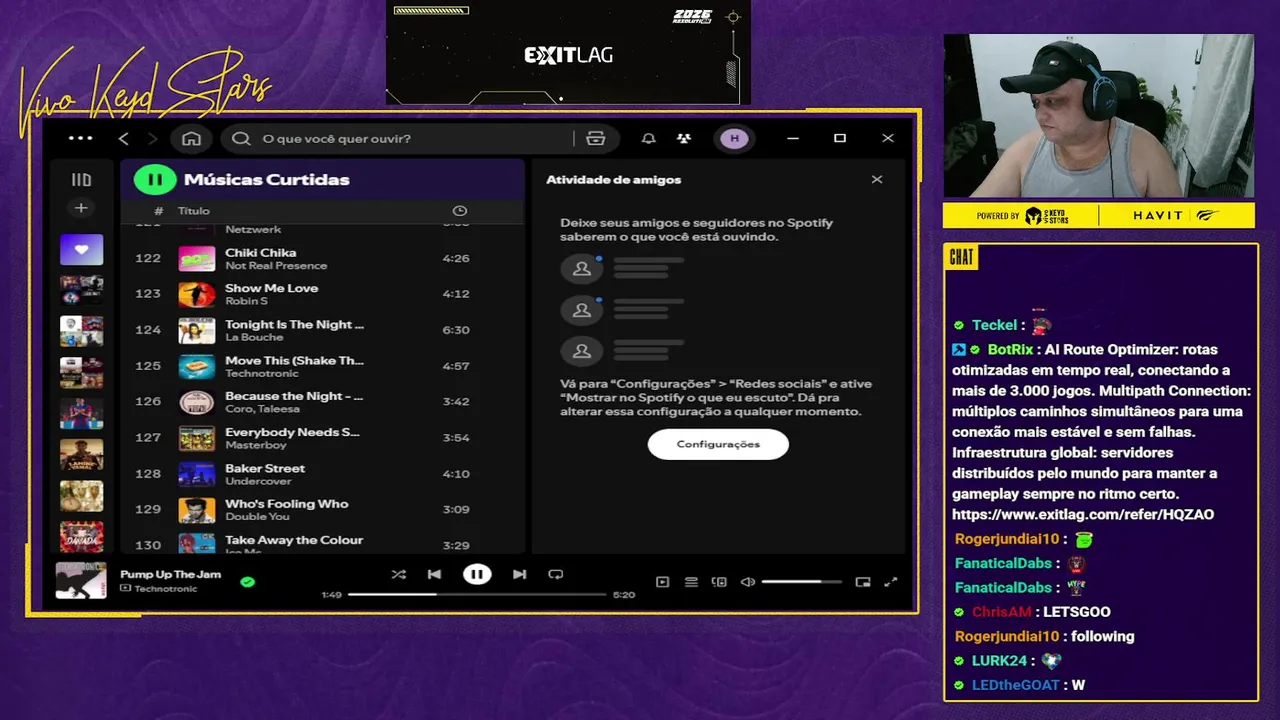Open the profile avatar 'H' menu
The width and height of the screenshot is (1280, 720).
[x=734, y=138]
